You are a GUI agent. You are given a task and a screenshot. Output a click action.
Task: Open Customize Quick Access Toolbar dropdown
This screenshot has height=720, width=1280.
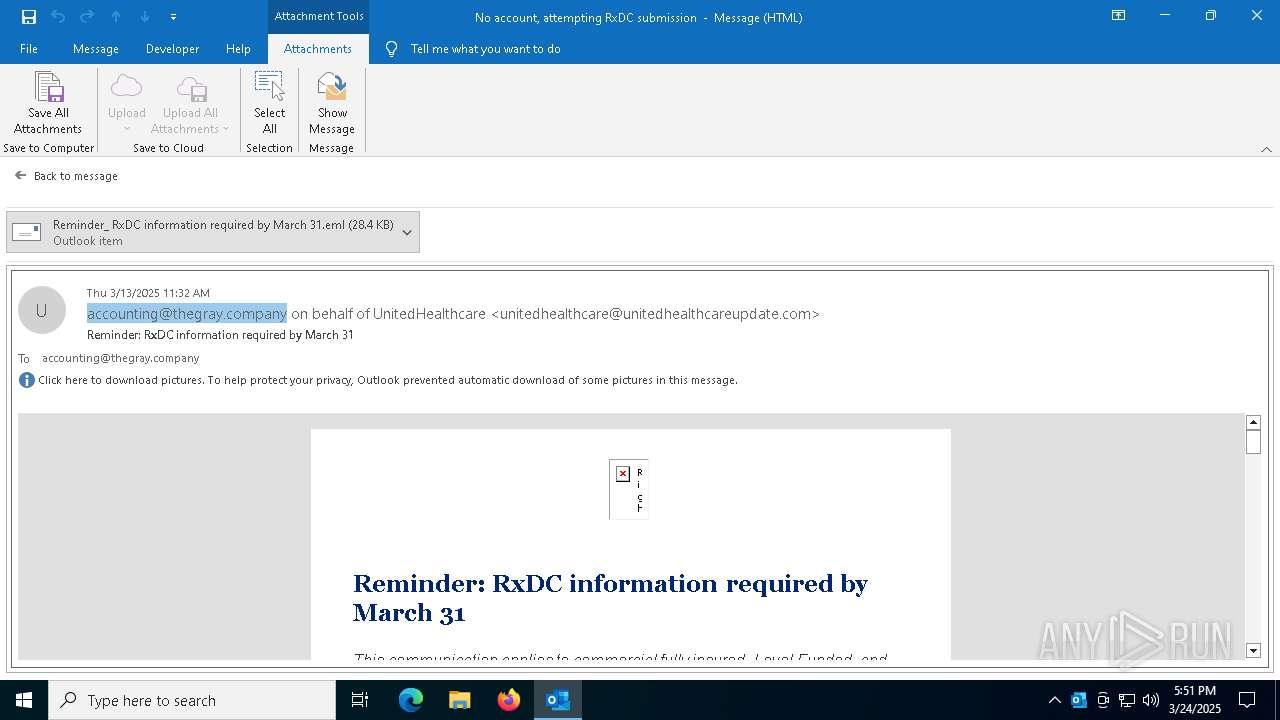click(x=173, y=17)
